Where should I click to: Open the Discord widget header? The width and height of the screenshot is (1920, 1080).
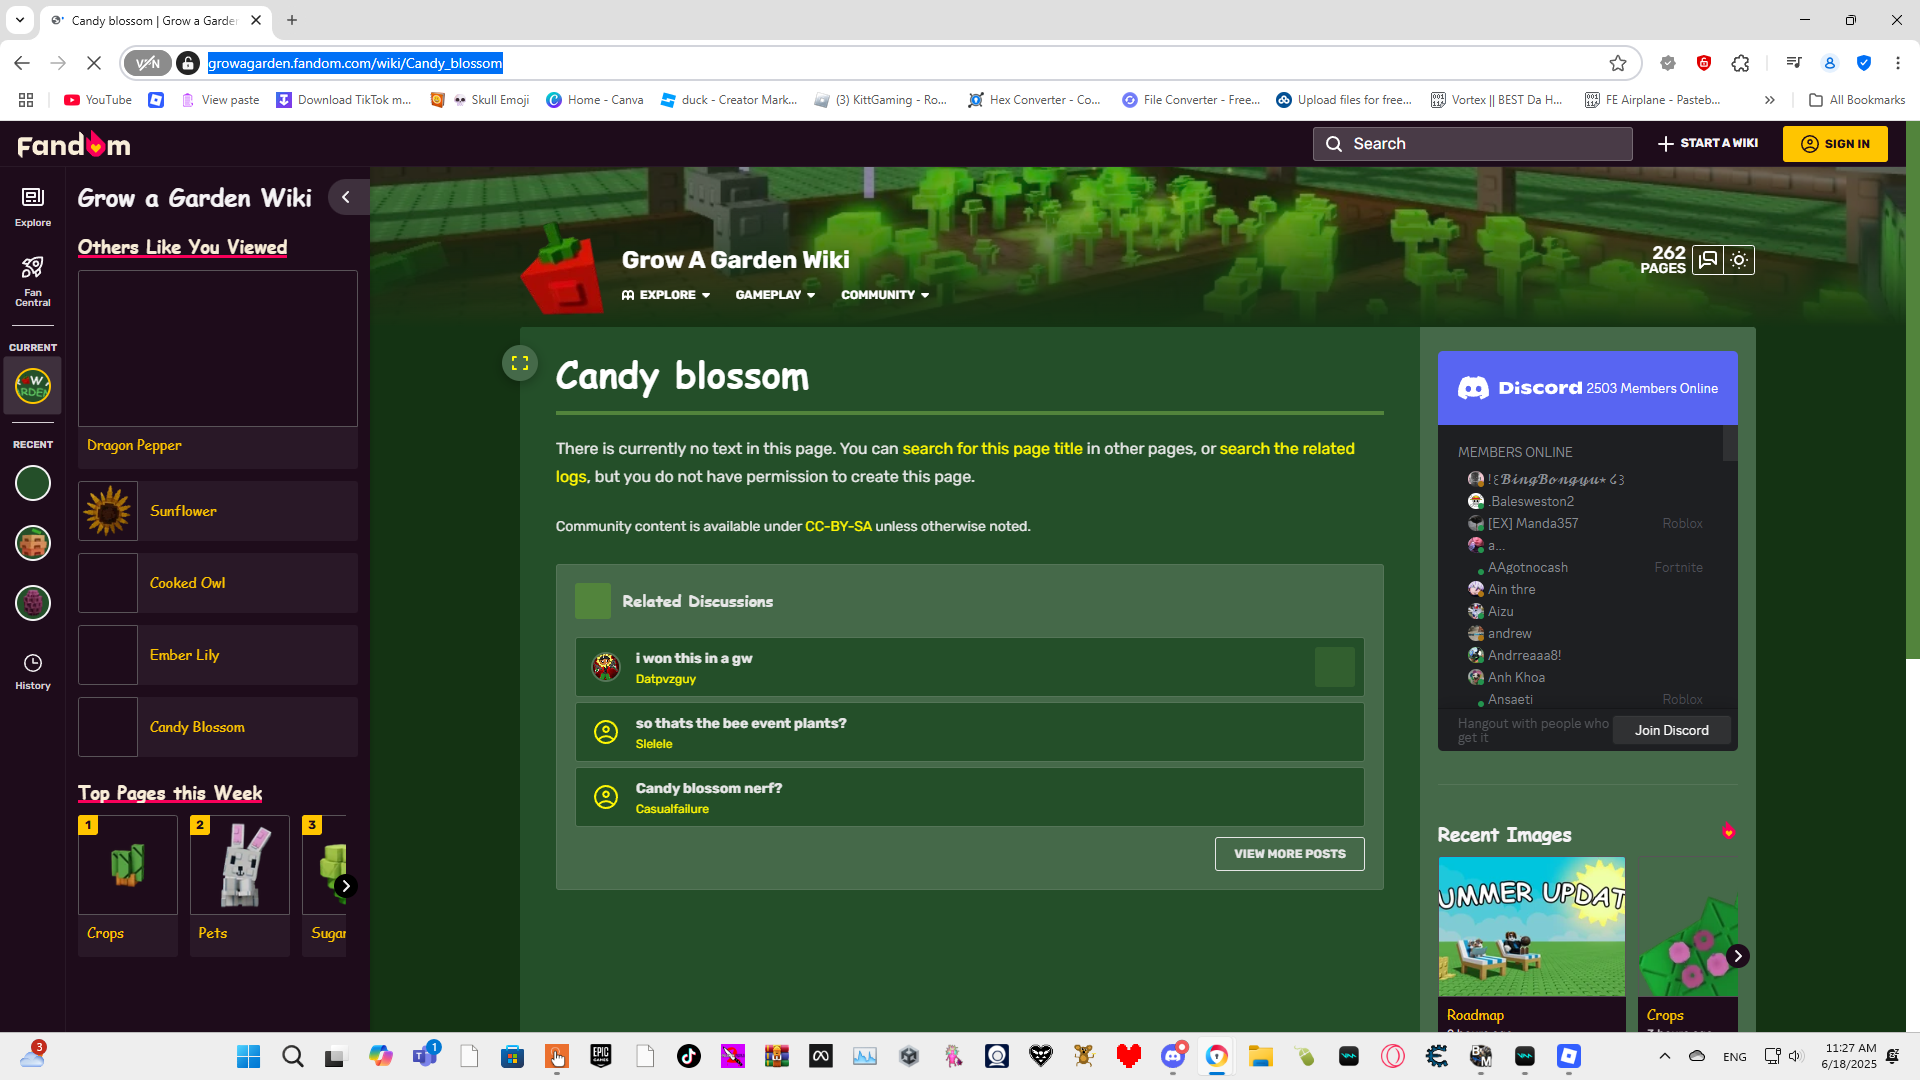pos(1587,388)
